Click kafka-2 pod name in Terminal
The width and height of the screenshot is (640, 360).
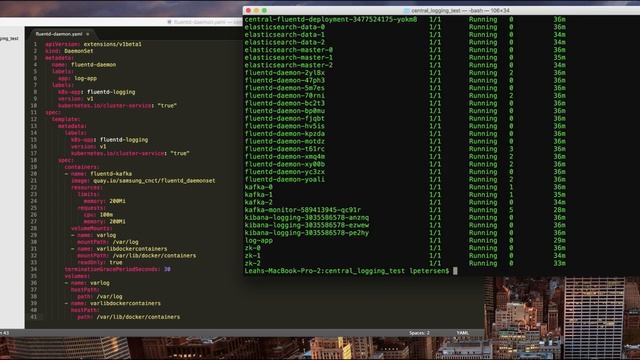tap(258, 202)
